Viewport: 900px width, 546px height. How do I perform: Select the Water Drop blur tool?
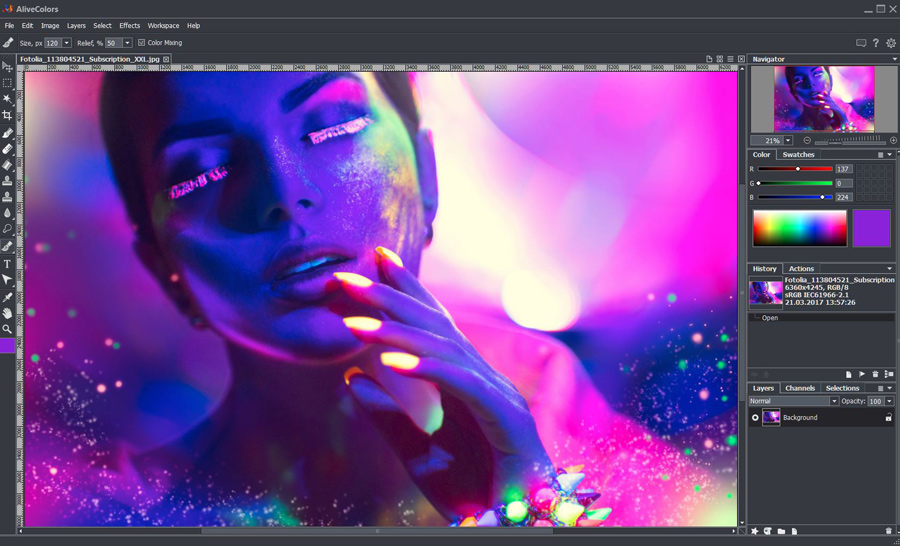7,214
